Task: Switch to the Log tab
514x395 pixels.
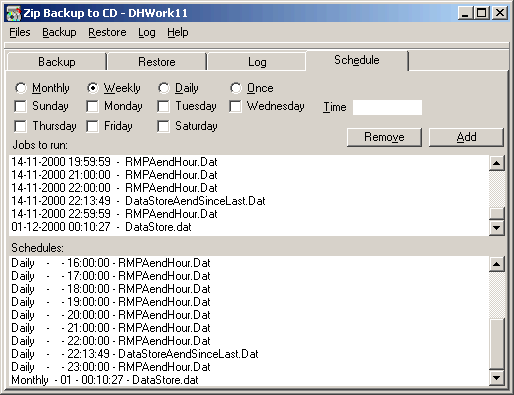Action: coord(257,62)
